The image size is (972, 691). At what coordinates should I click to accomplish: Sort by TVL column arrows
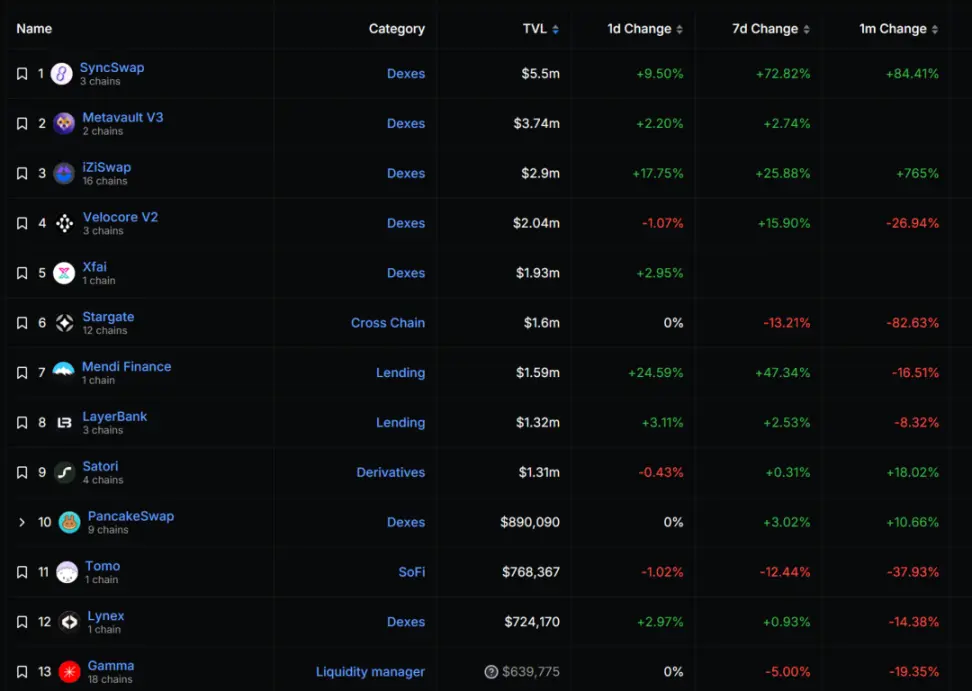(555, 29)
